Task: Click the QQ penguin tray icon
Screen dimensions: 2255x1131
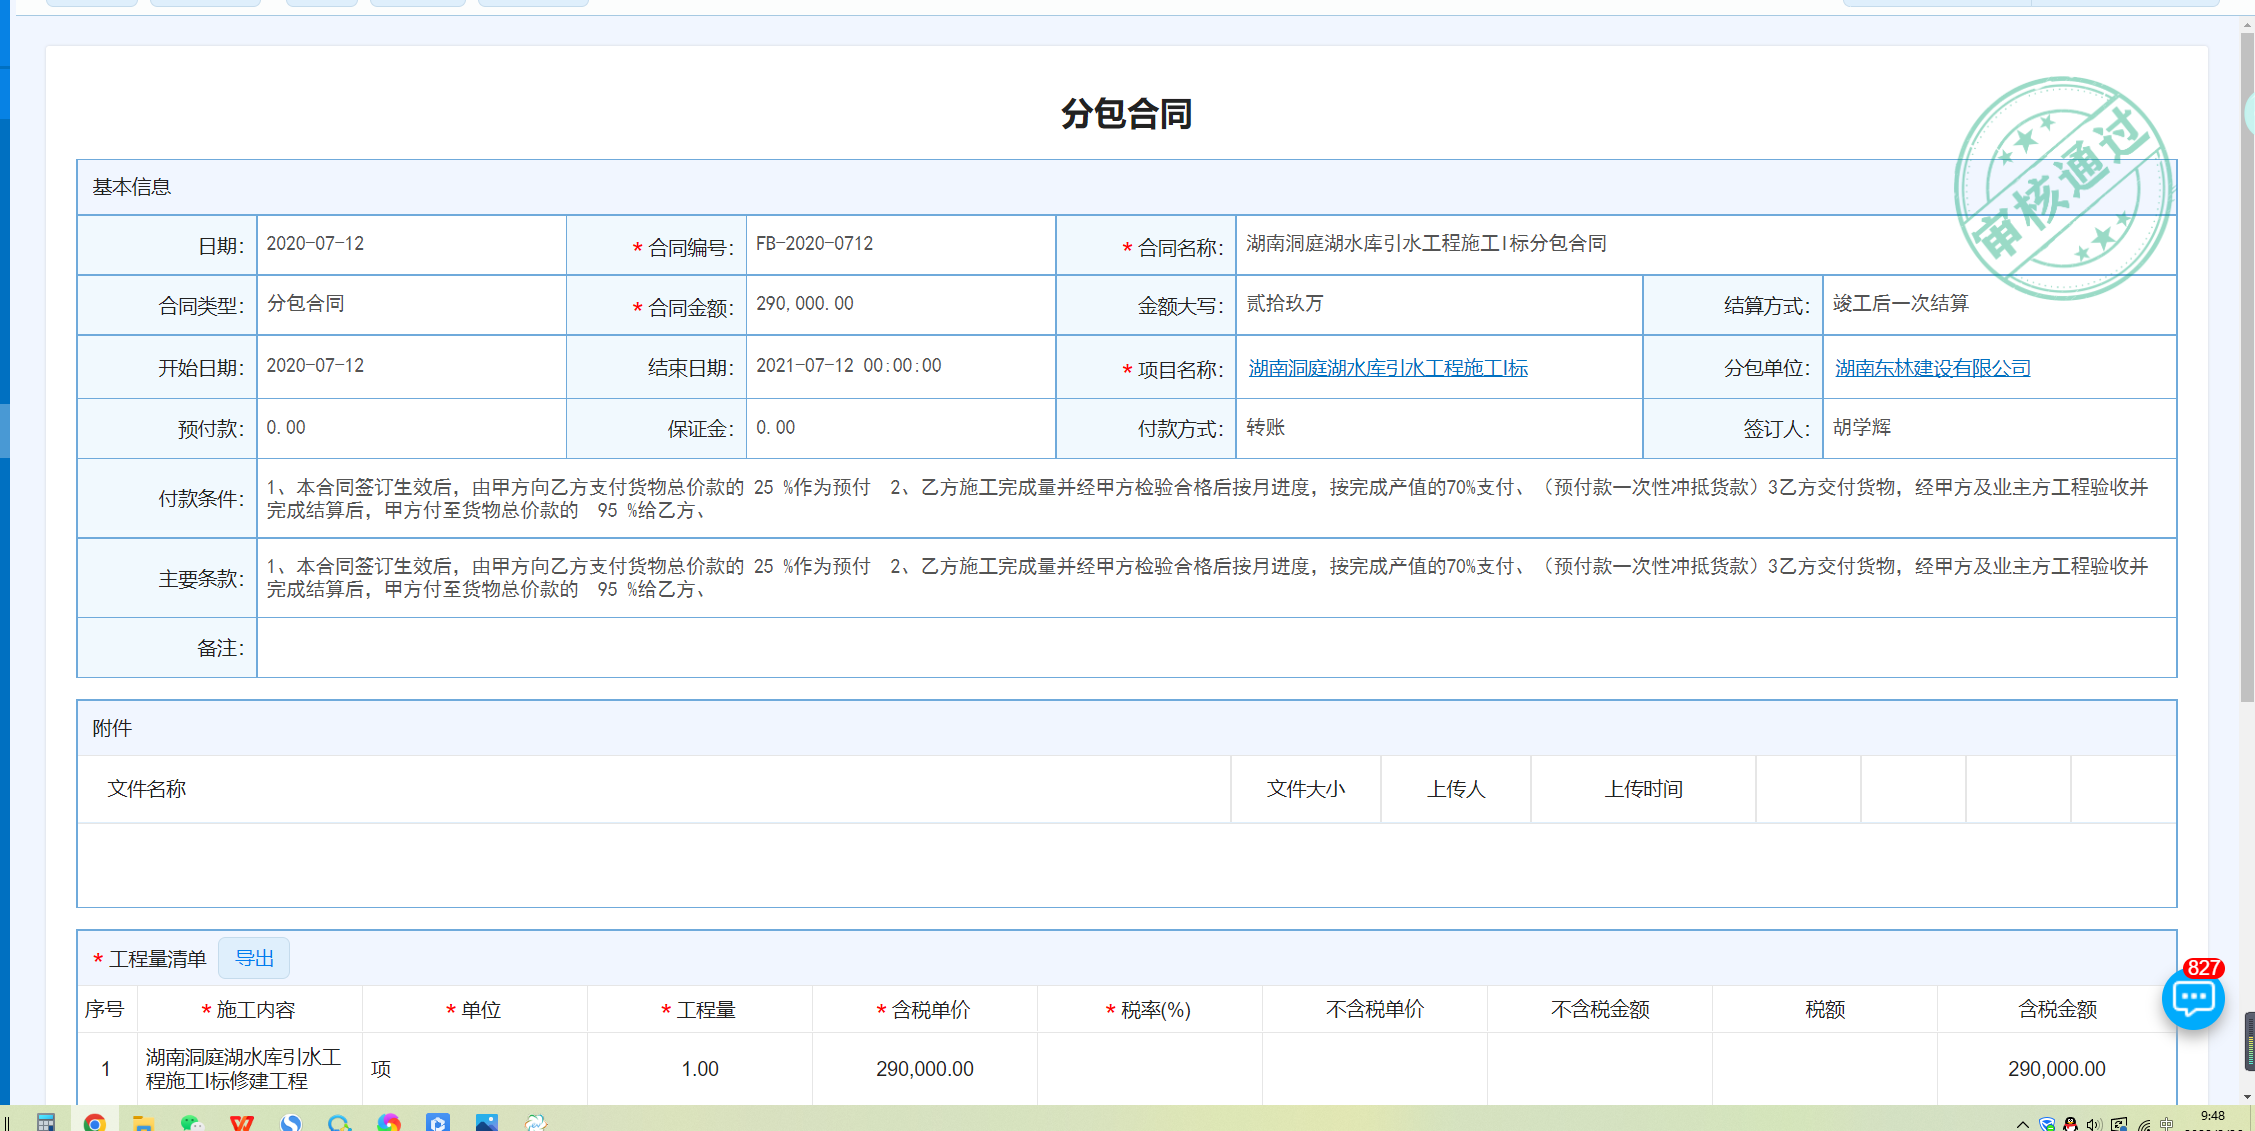Action: [x=2070, y=1124]
